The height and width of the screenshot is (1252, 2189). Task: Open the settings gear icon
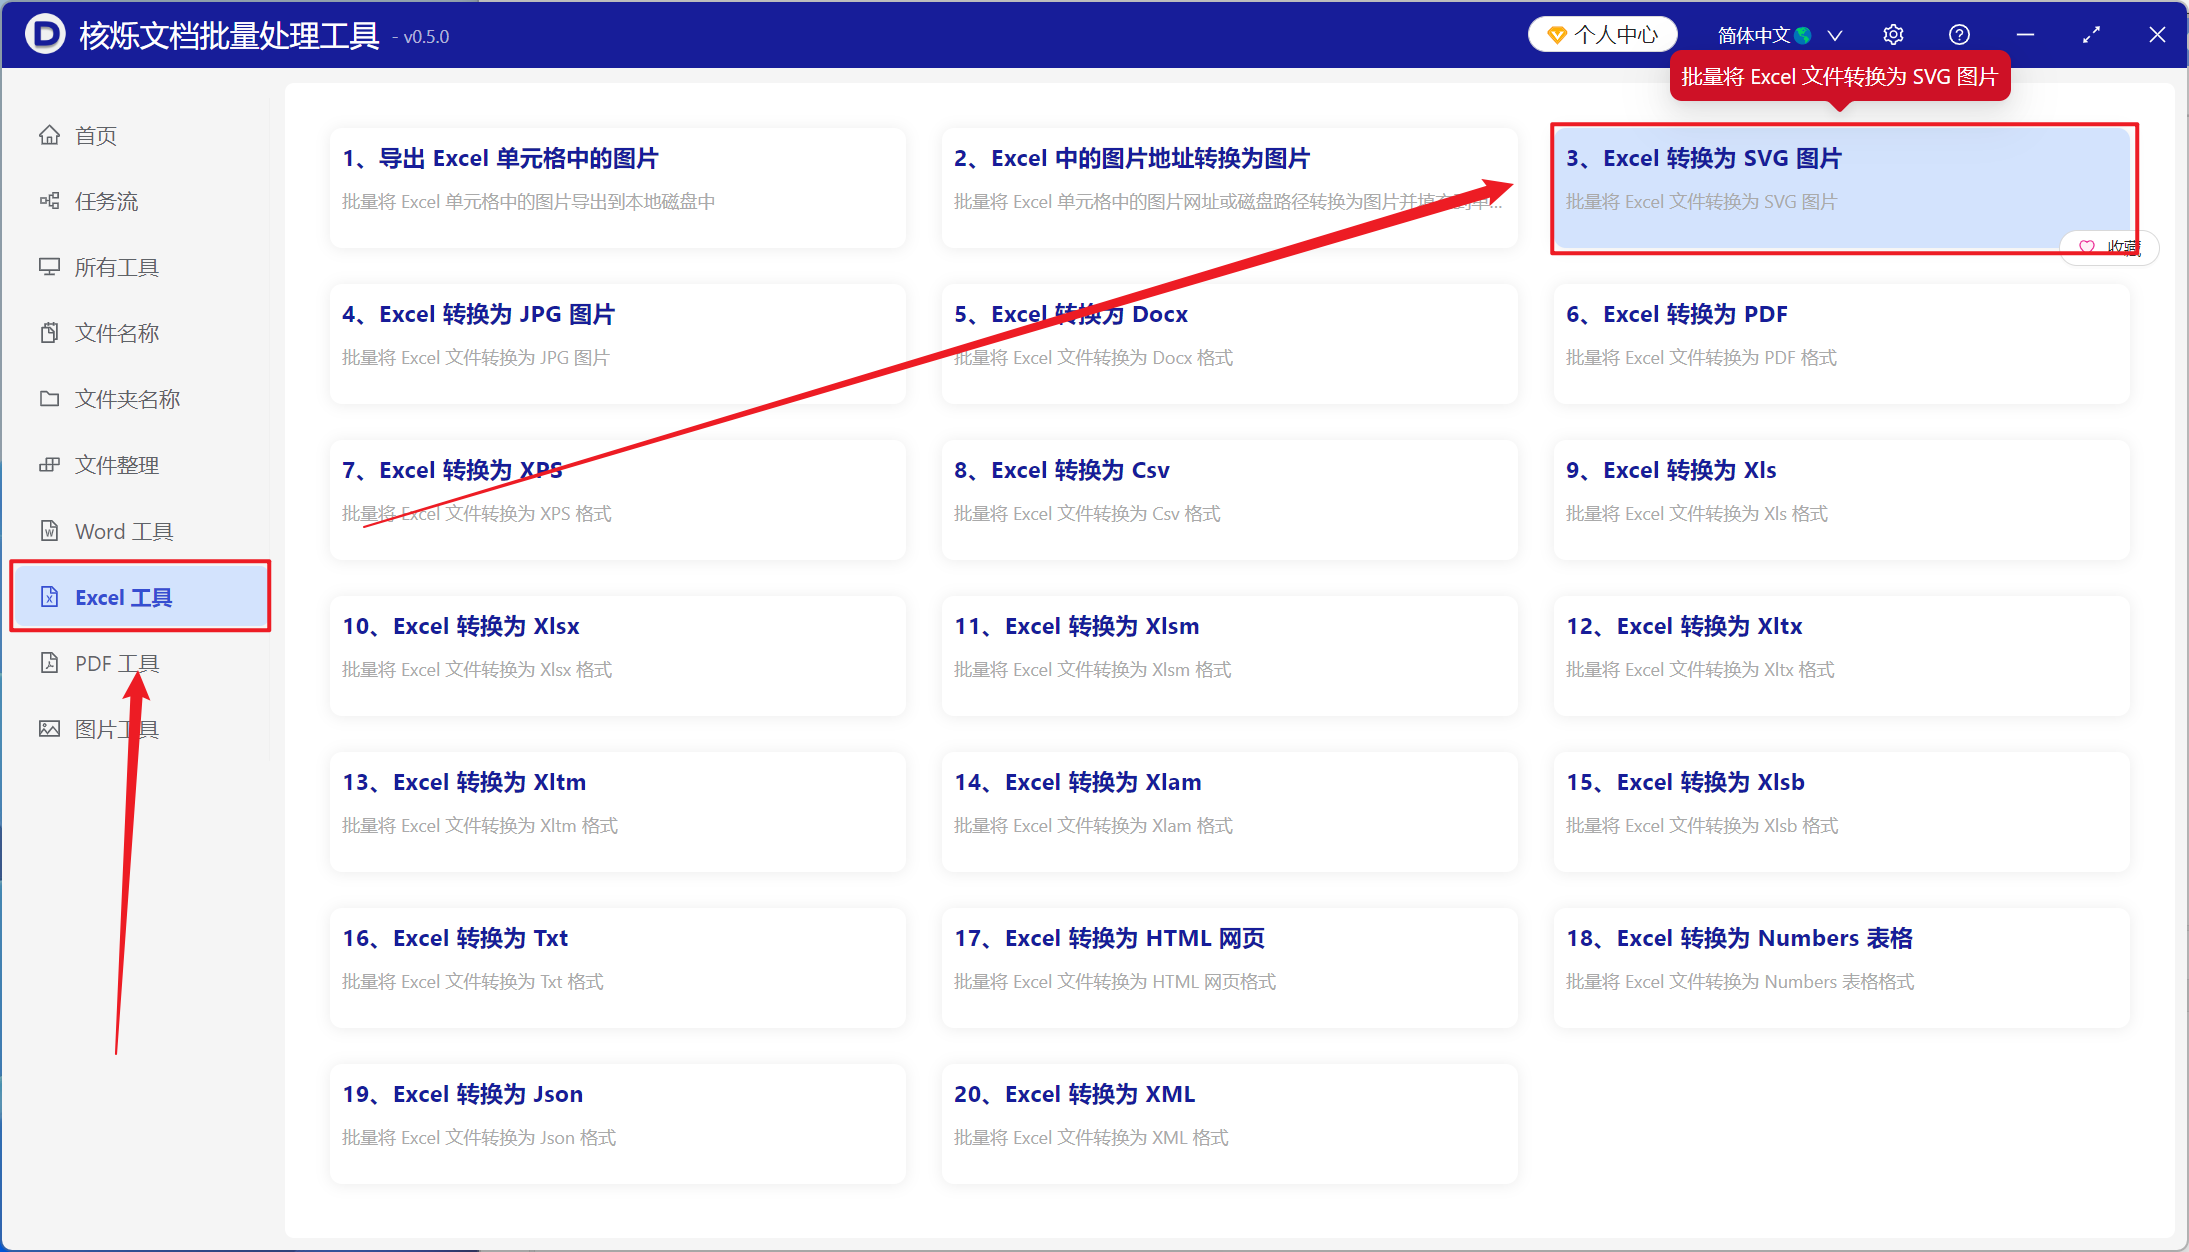(1893, 35)
